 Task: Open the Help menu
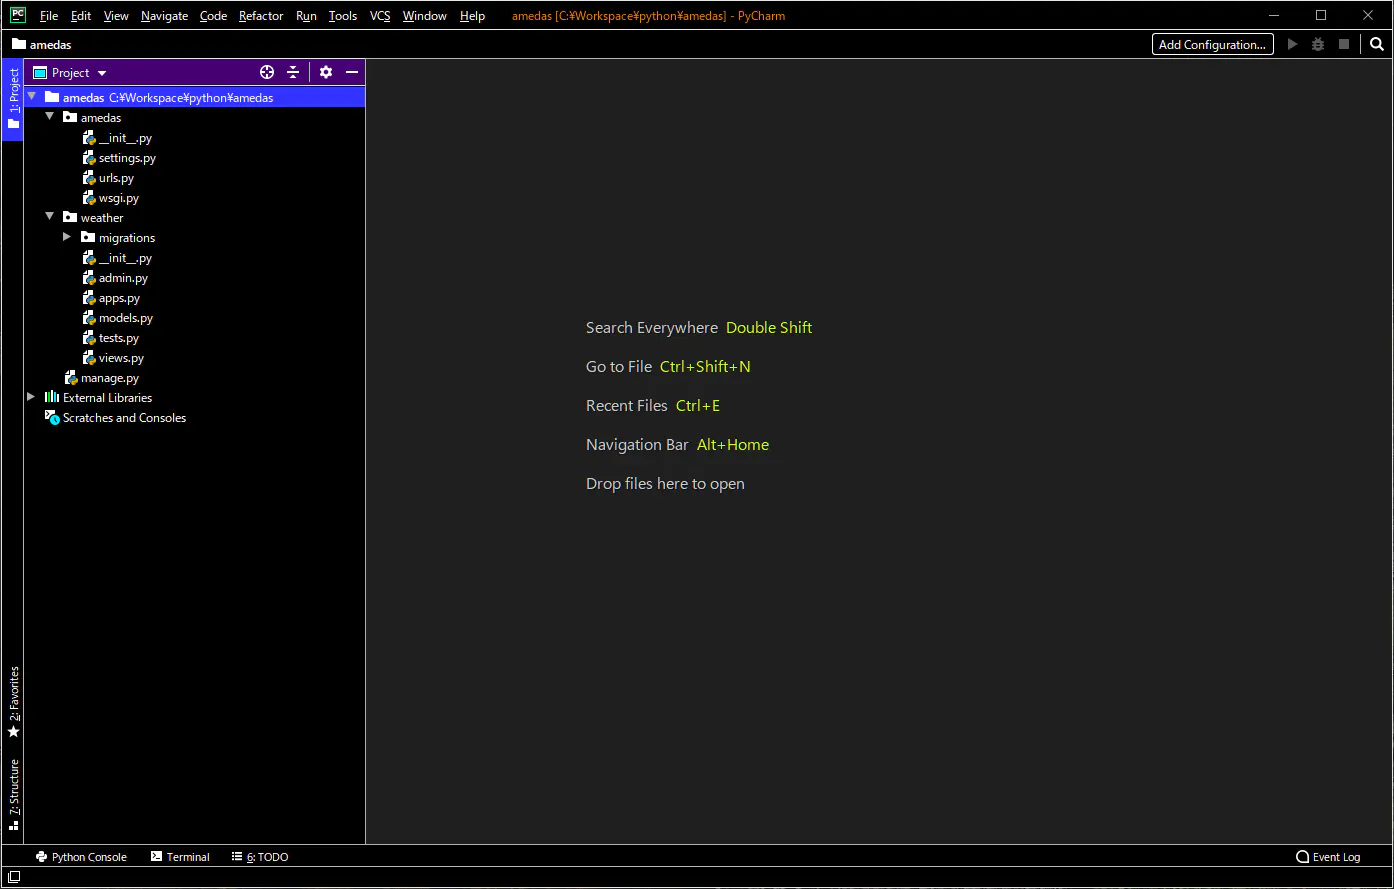(x=472, y=16)
